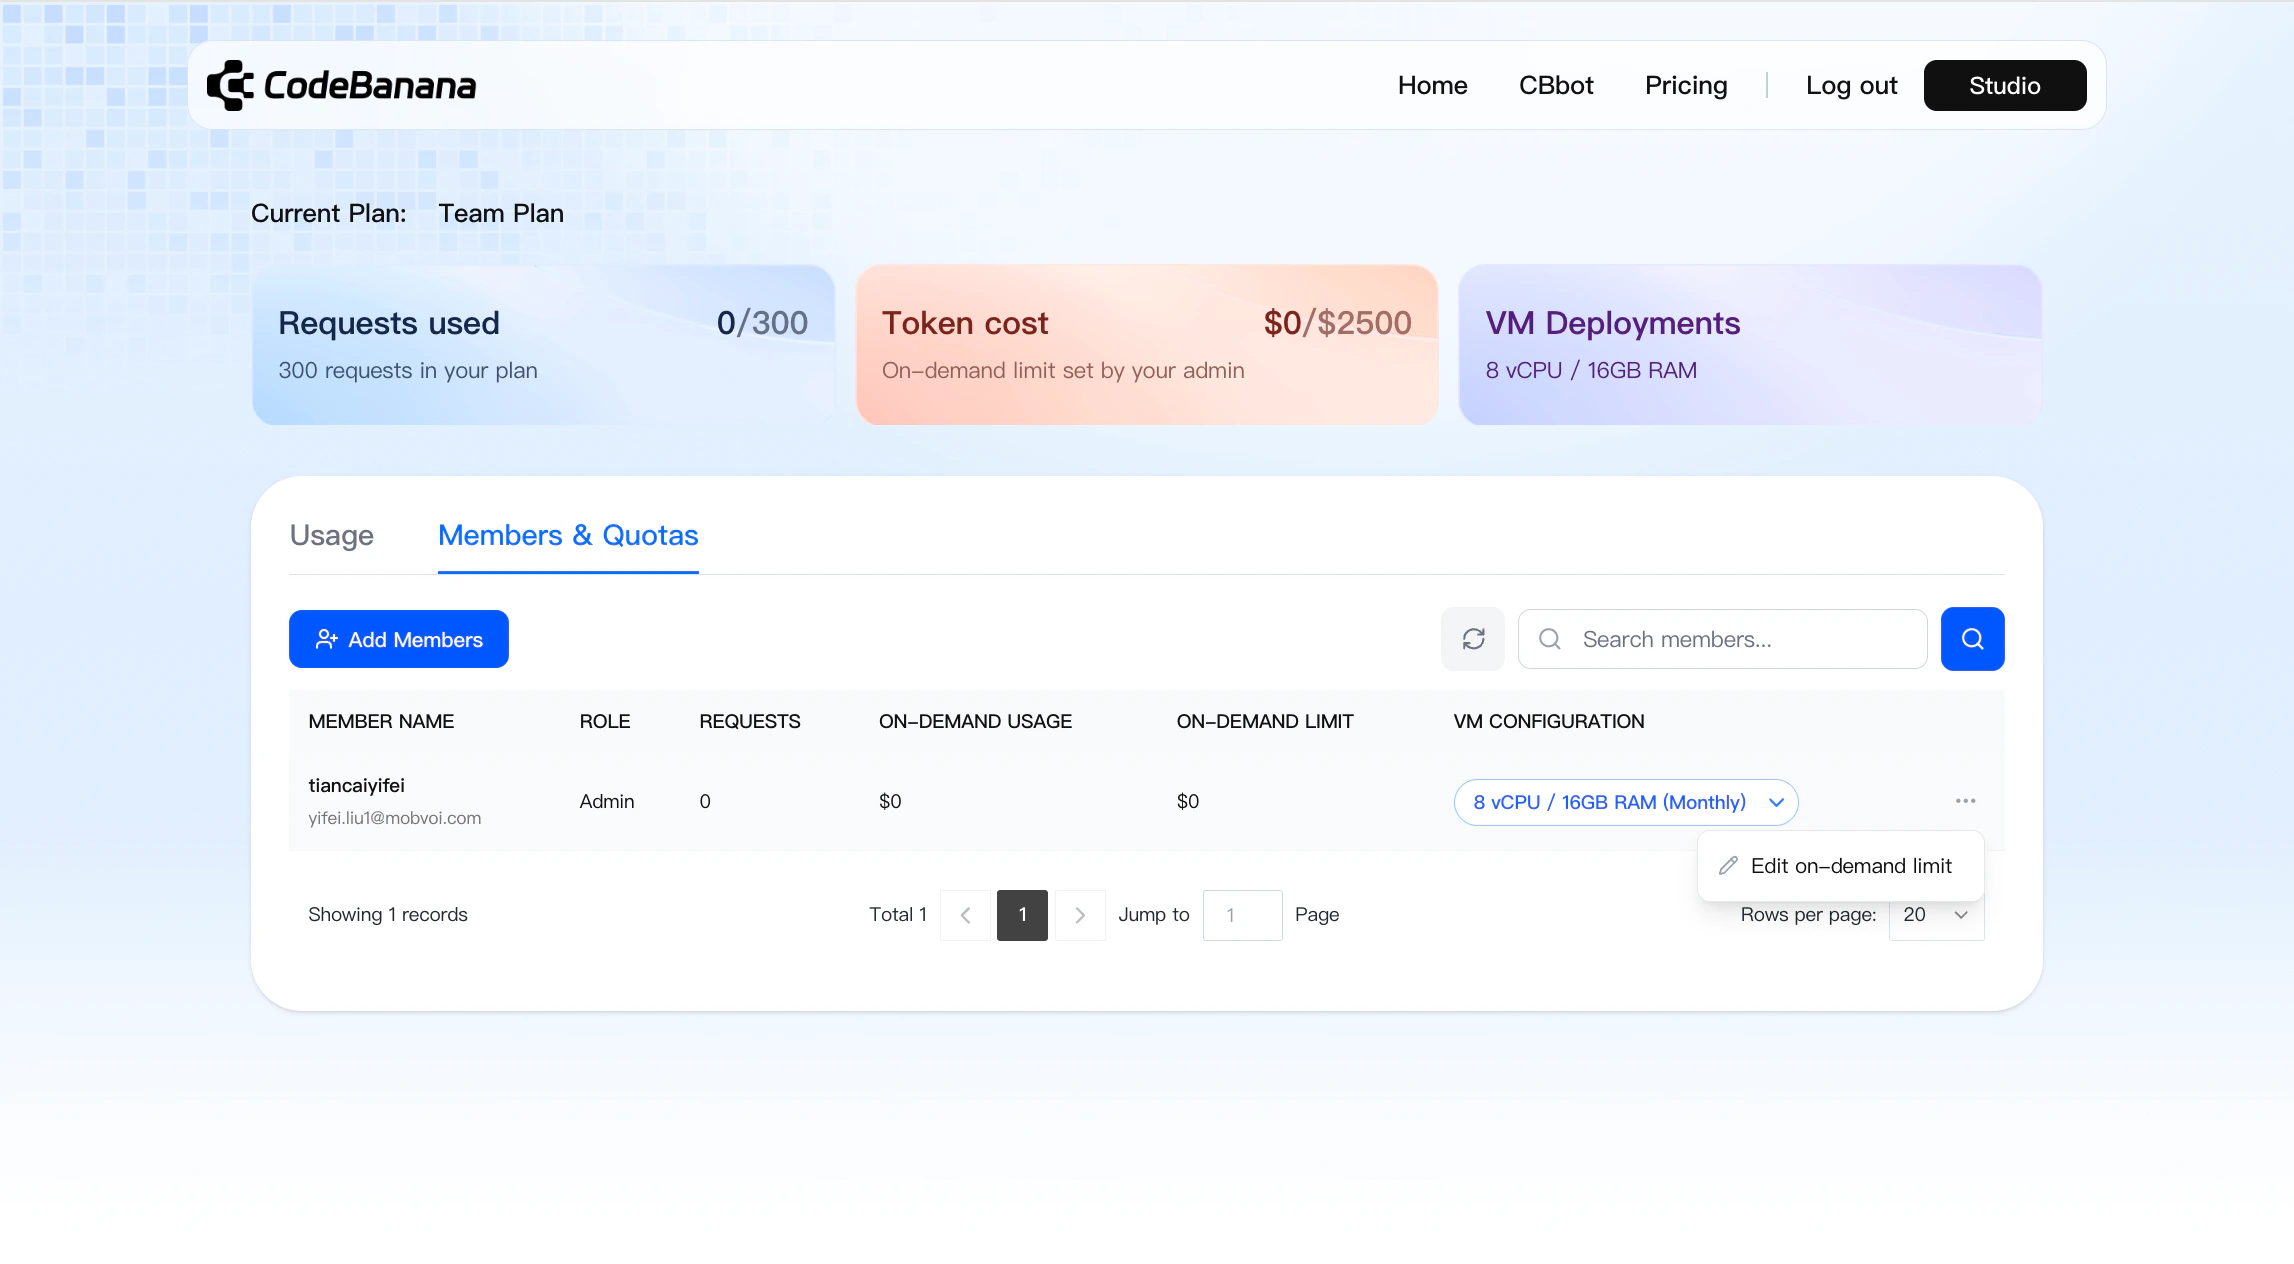This screenshot has width=2294, height=1264.
Task: Open the Pricing navigation link
Action: pos(1686,85)
